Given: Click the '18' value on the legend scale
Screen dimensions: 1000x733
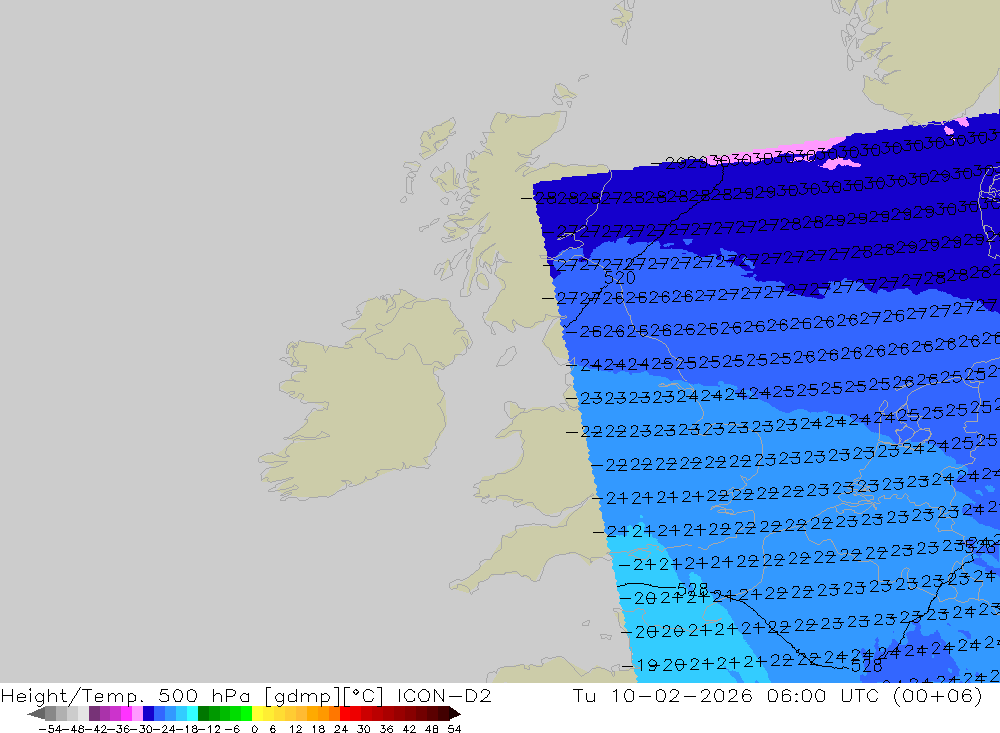Looking at the screenshot, I should [318, 729].
